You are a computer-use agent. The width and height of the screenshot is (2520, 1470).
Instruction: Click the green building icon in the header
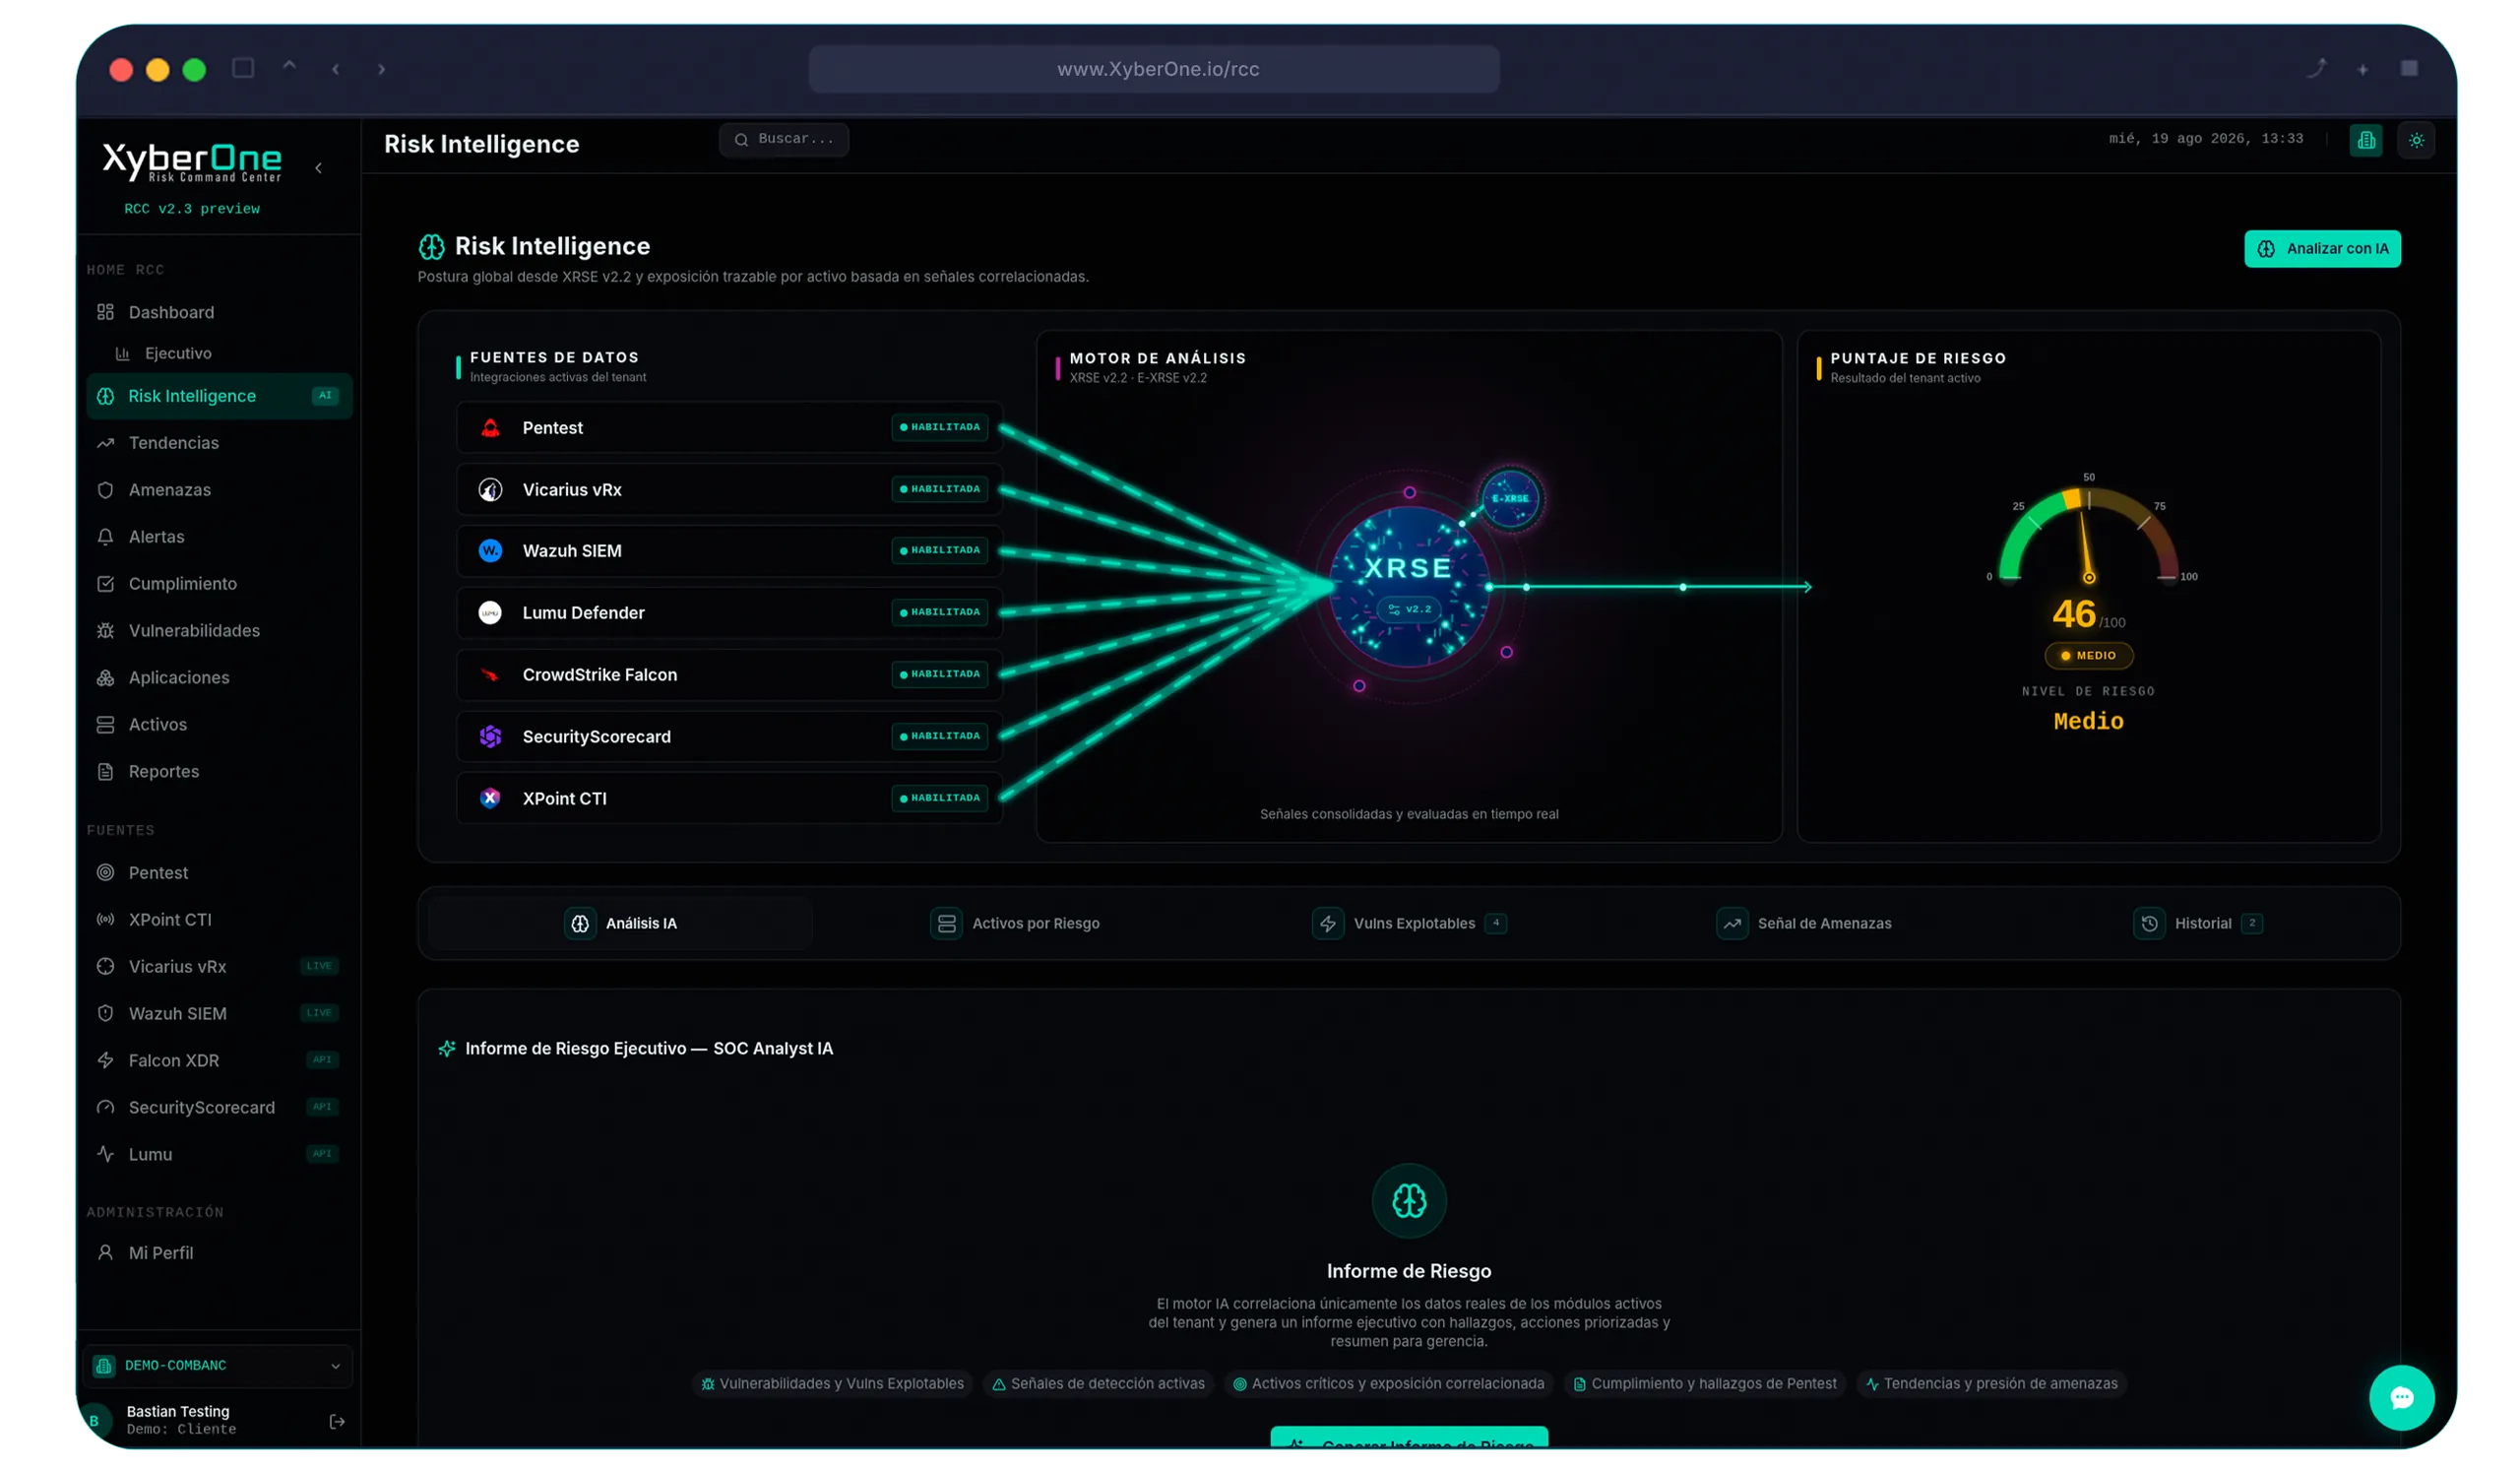[2366, 140]
